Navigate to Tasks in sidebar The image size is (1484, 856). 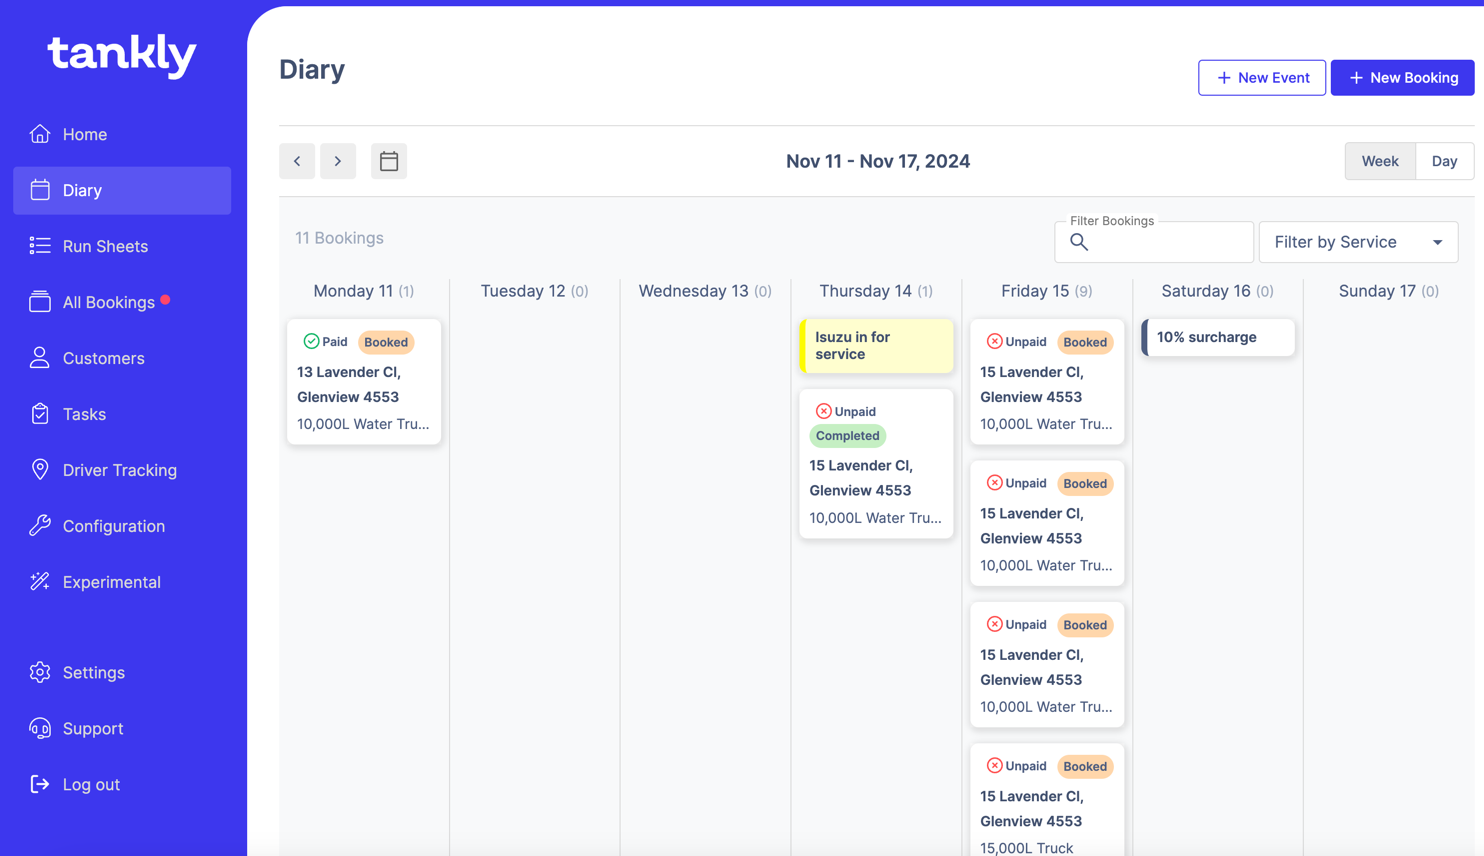[x=84, y=414]
